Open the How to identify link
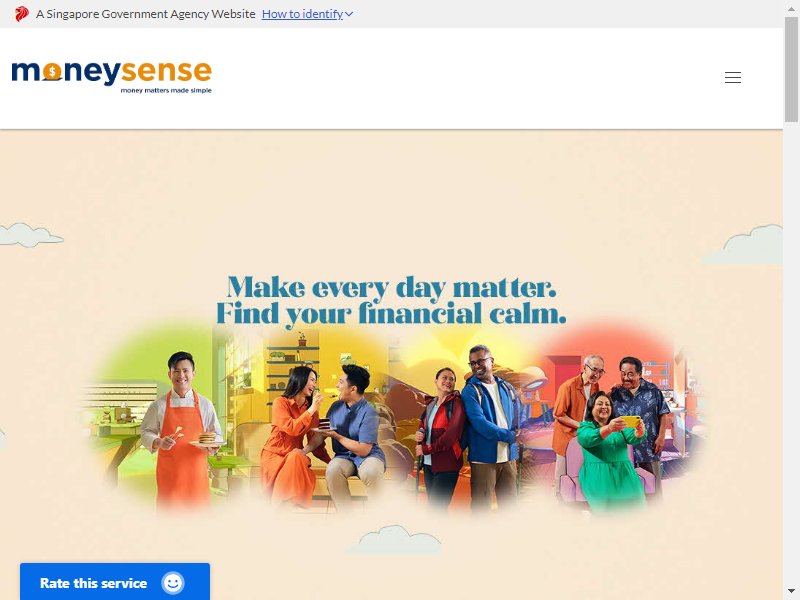800x600 pixels. (x=302, y=14)
